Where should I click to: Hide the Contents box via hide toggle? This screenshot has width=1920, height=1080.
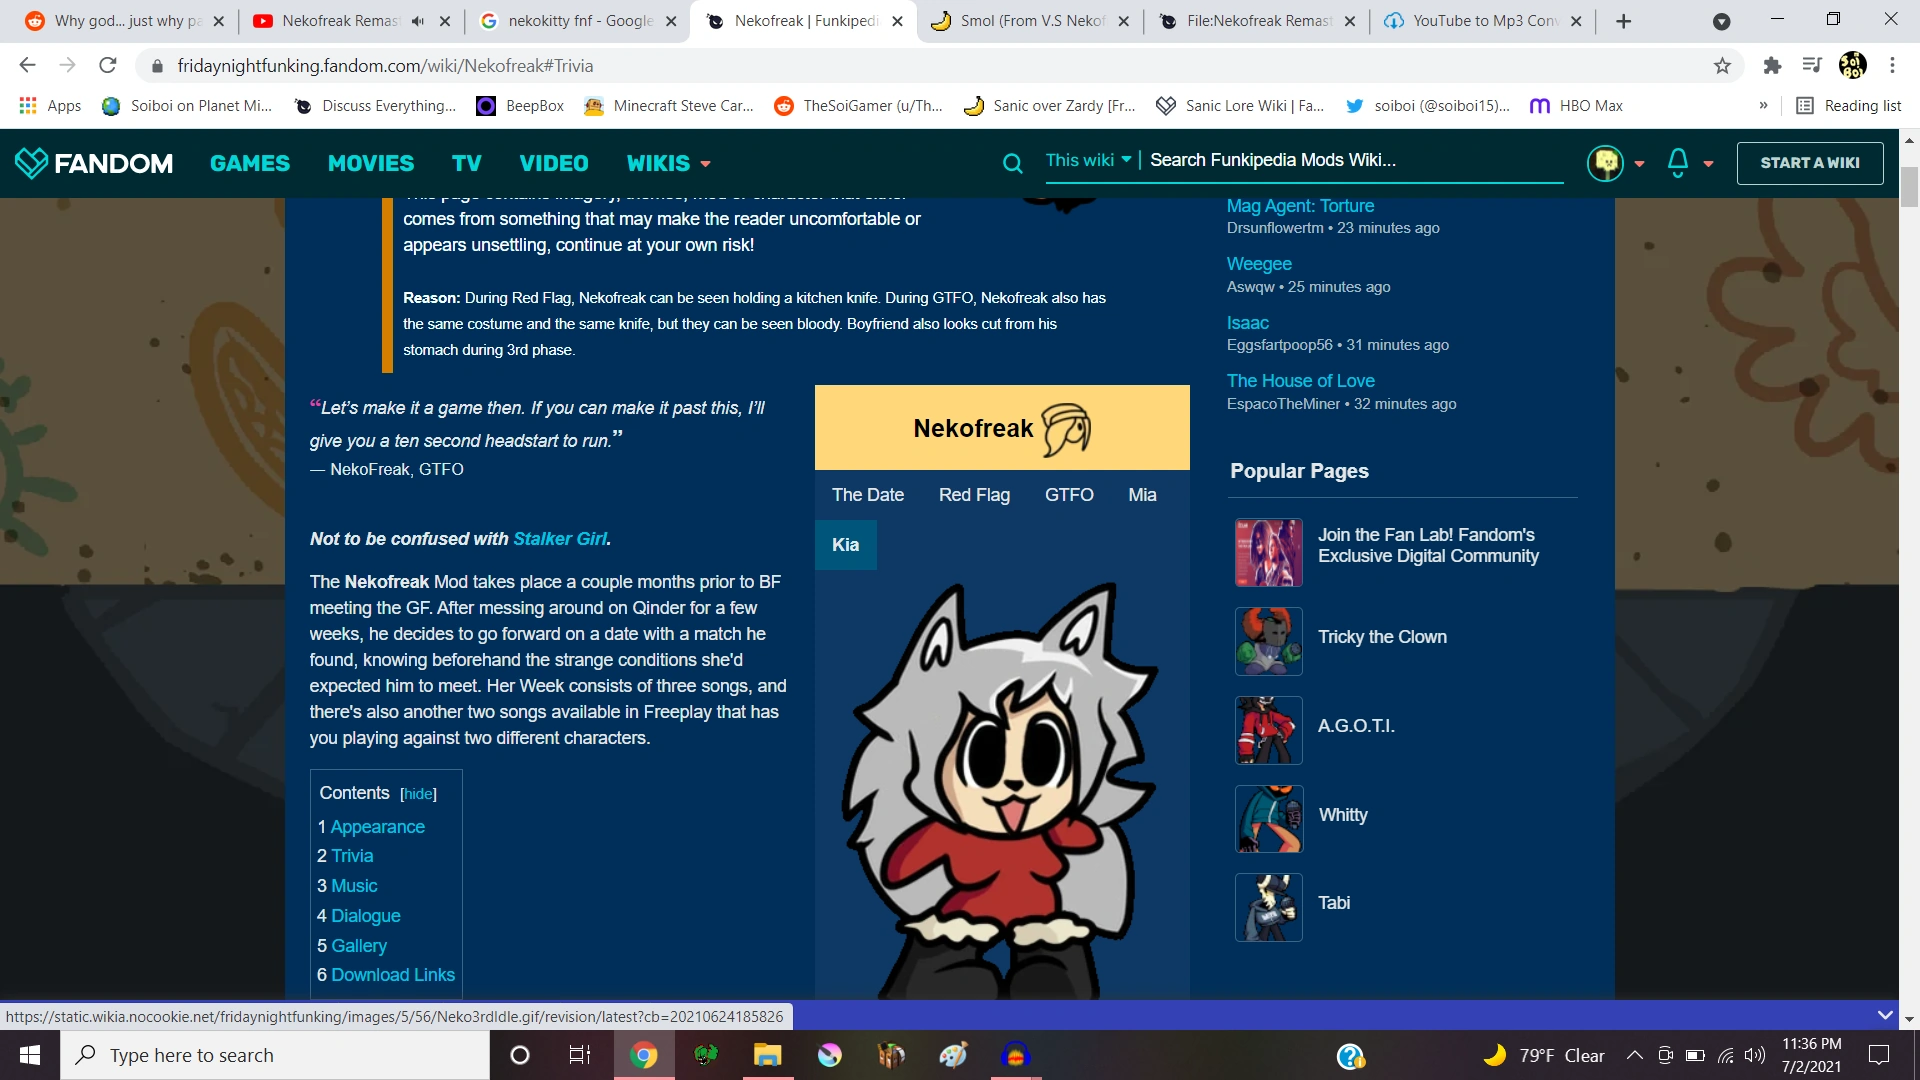point(417,793)
